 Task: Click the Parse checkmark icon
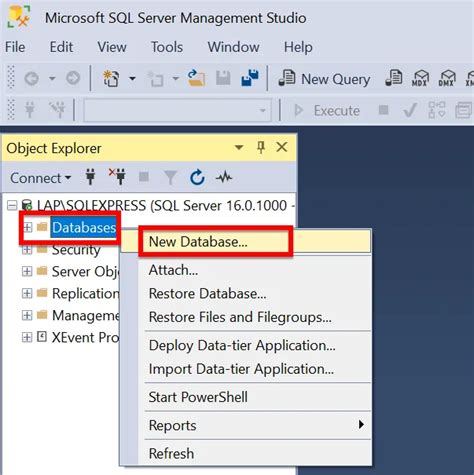pos(410,110)
